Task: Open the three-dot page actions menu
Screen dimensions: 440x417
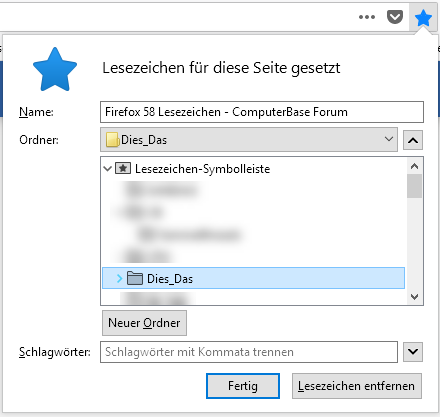Action: [367, 17]
